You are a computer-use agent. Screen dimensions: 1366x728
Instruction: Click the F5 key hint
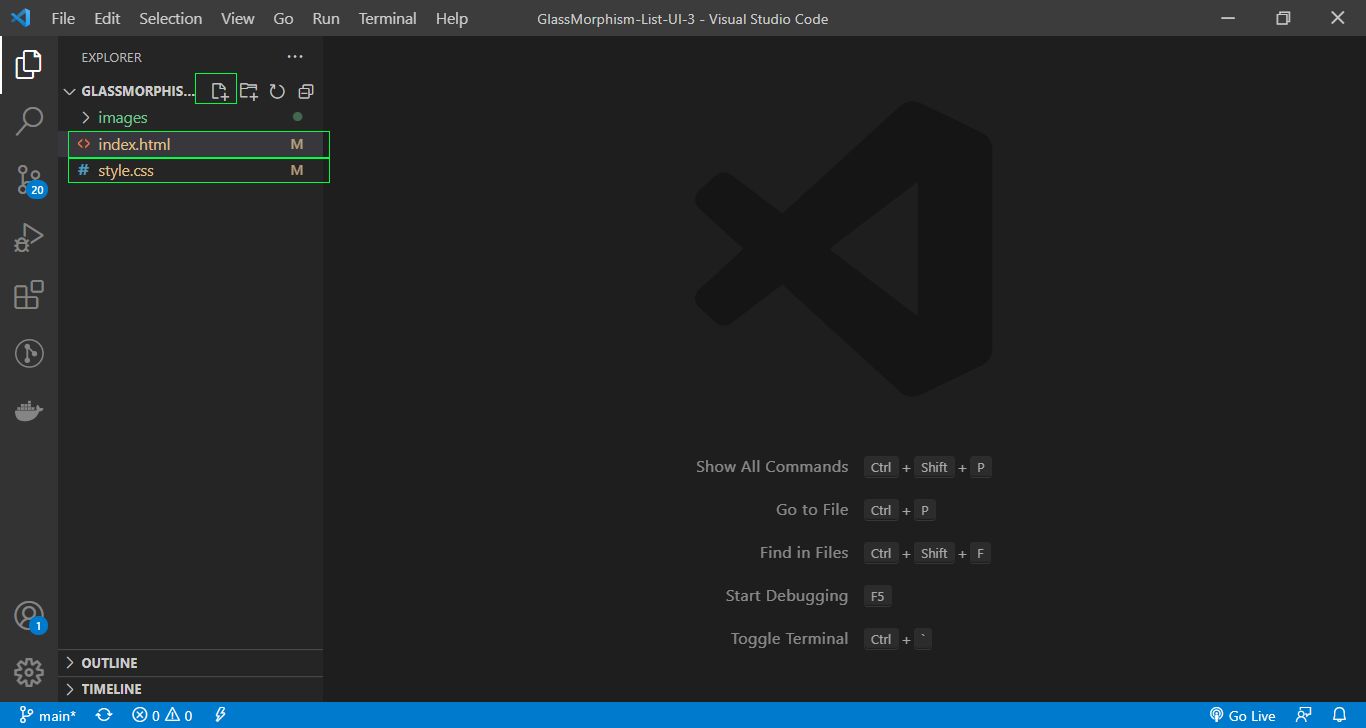(877, 596)
